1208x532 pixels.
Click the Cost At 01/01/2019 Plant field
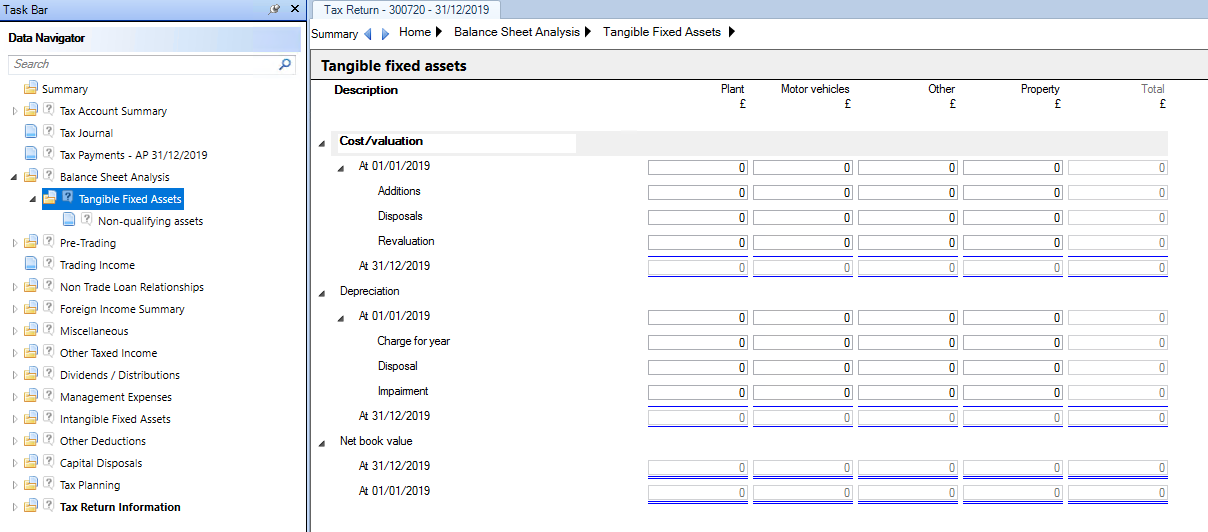pyautogui.click(x=698, y=168)
